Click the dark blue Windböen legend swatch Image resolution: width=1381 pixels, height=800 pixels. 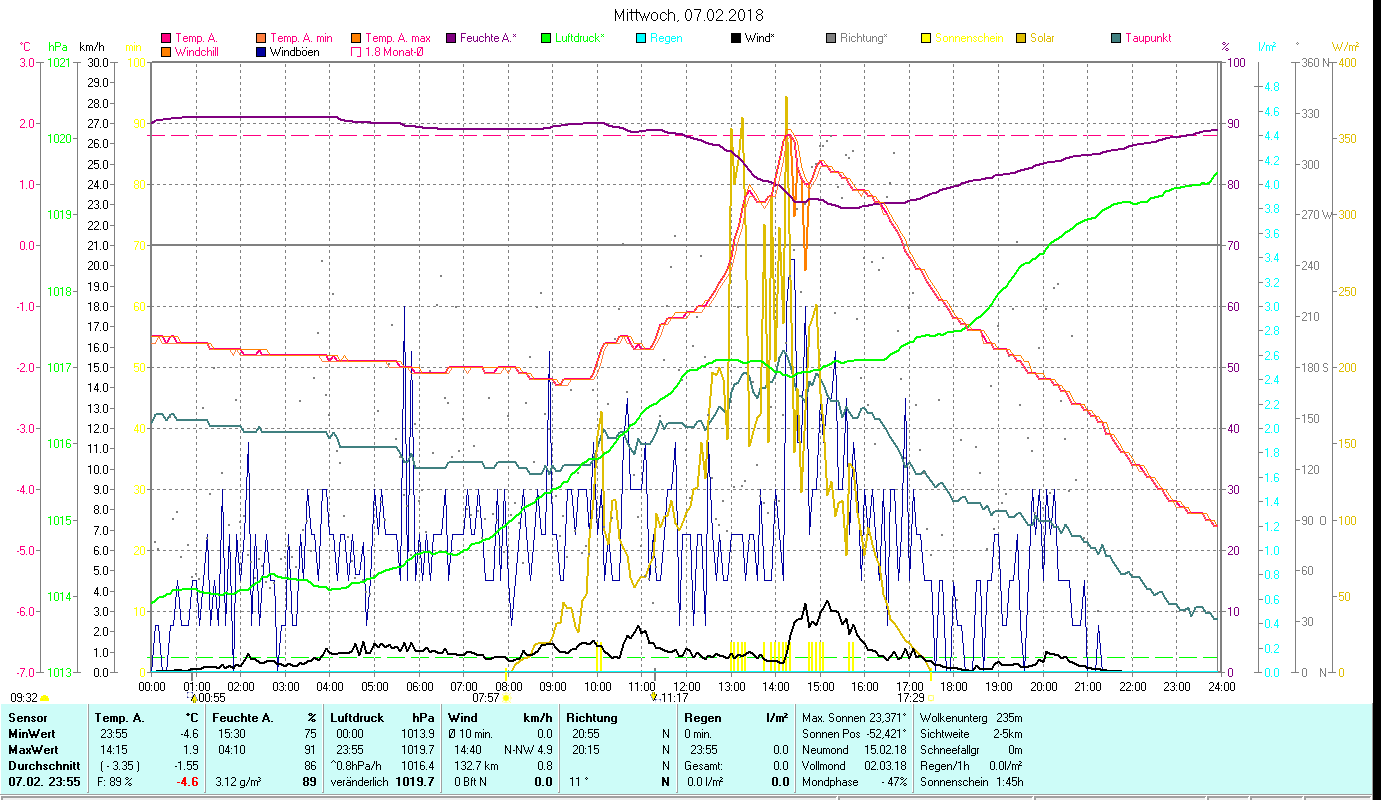click(x=261, y=52)
